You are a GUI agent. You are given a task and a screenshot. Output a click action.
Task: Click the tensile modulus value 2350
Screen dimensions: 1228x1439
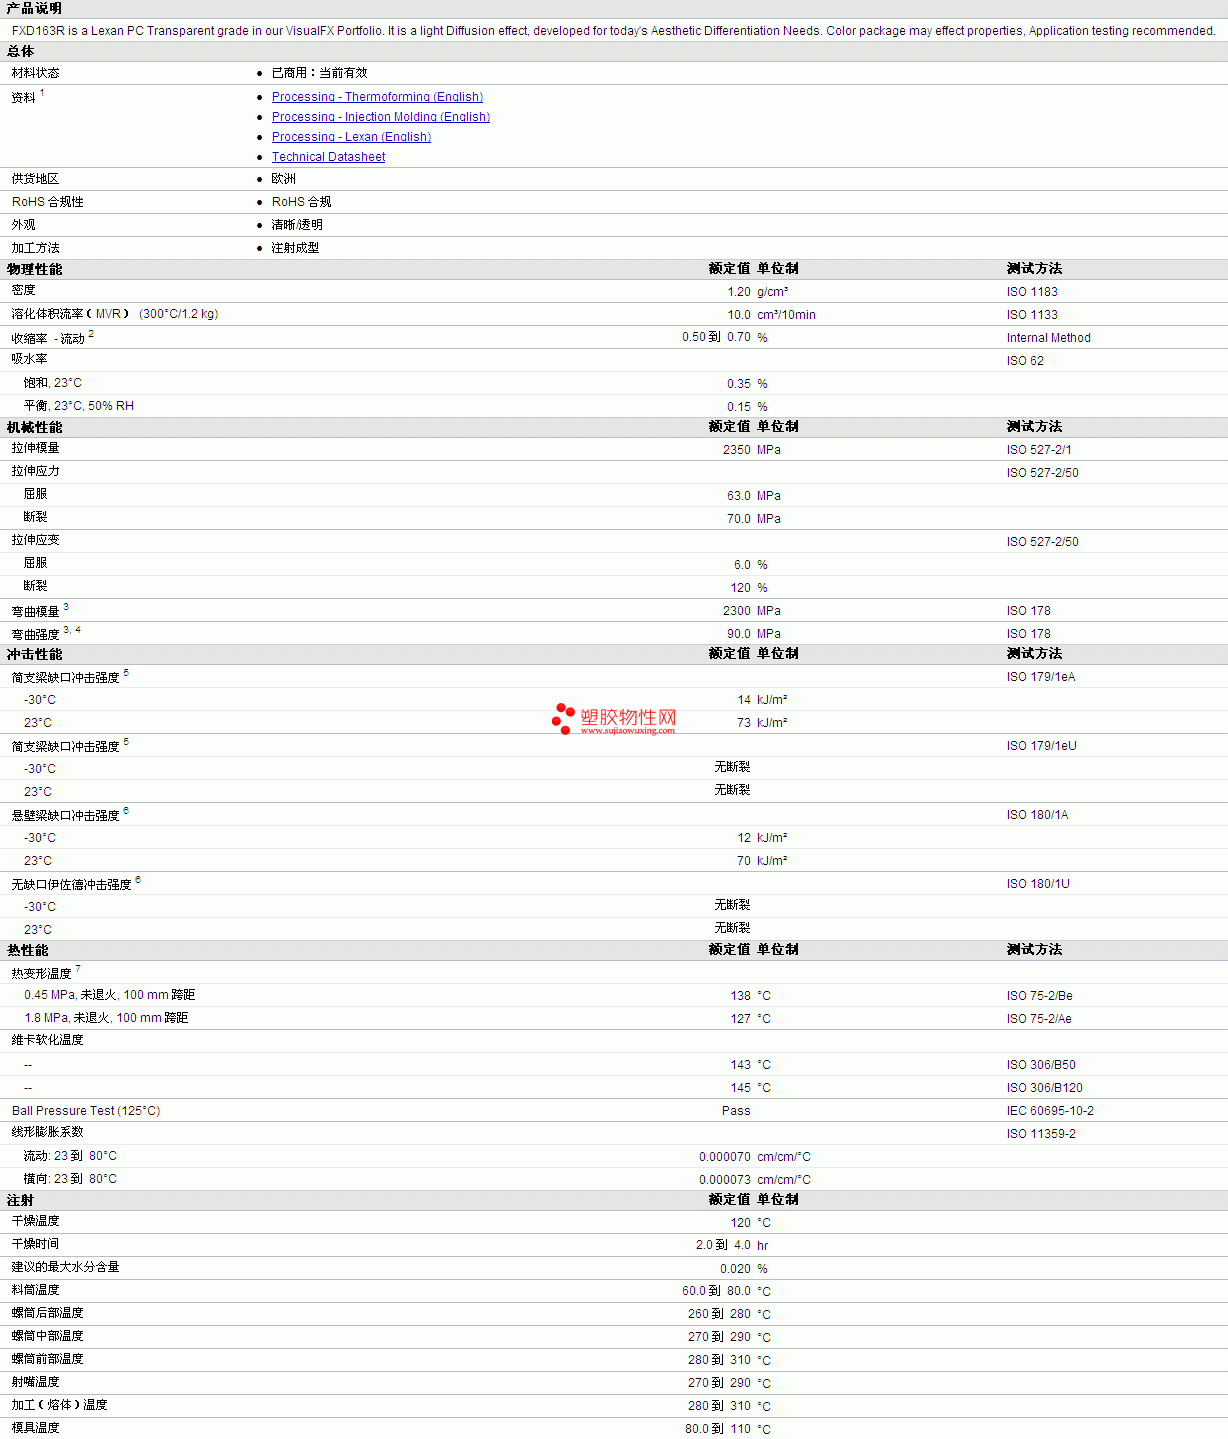click(737, 450)
